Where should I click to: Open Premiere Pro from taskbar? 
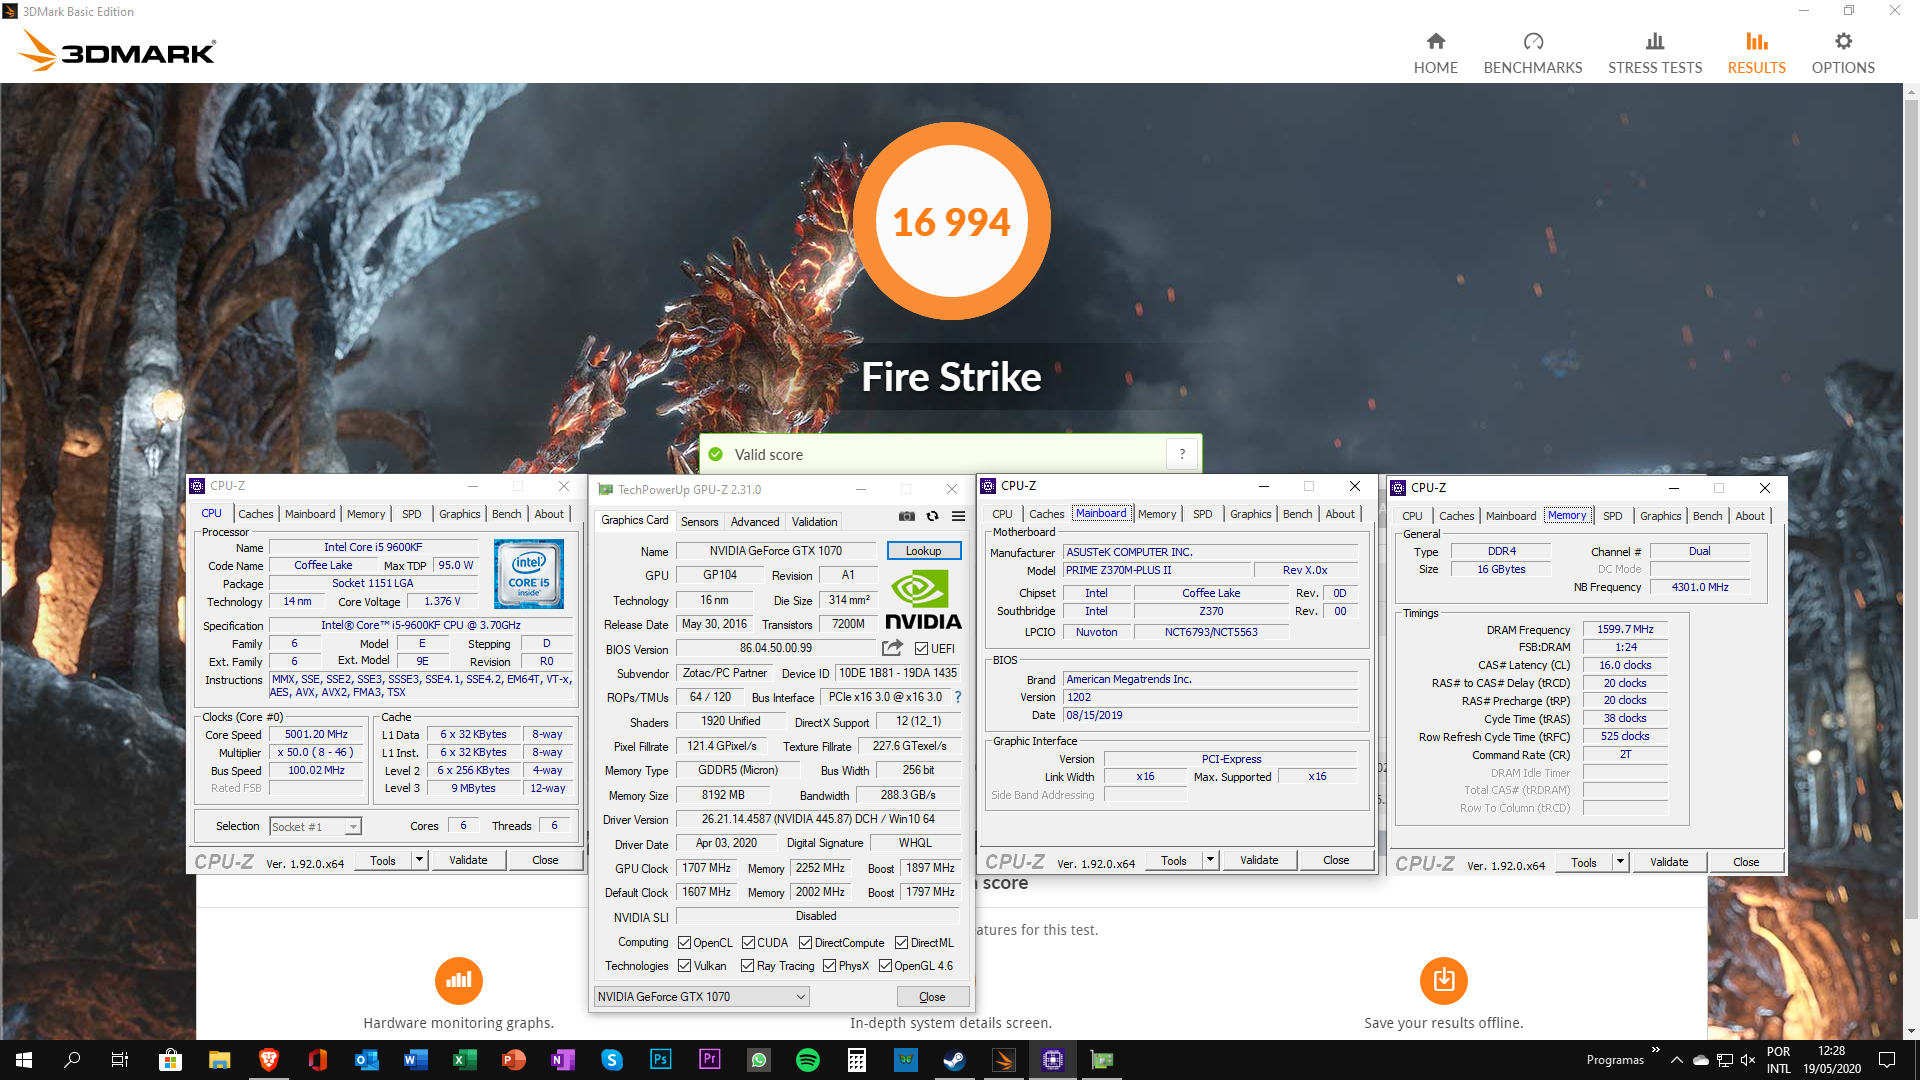[x=709, y=1060]
